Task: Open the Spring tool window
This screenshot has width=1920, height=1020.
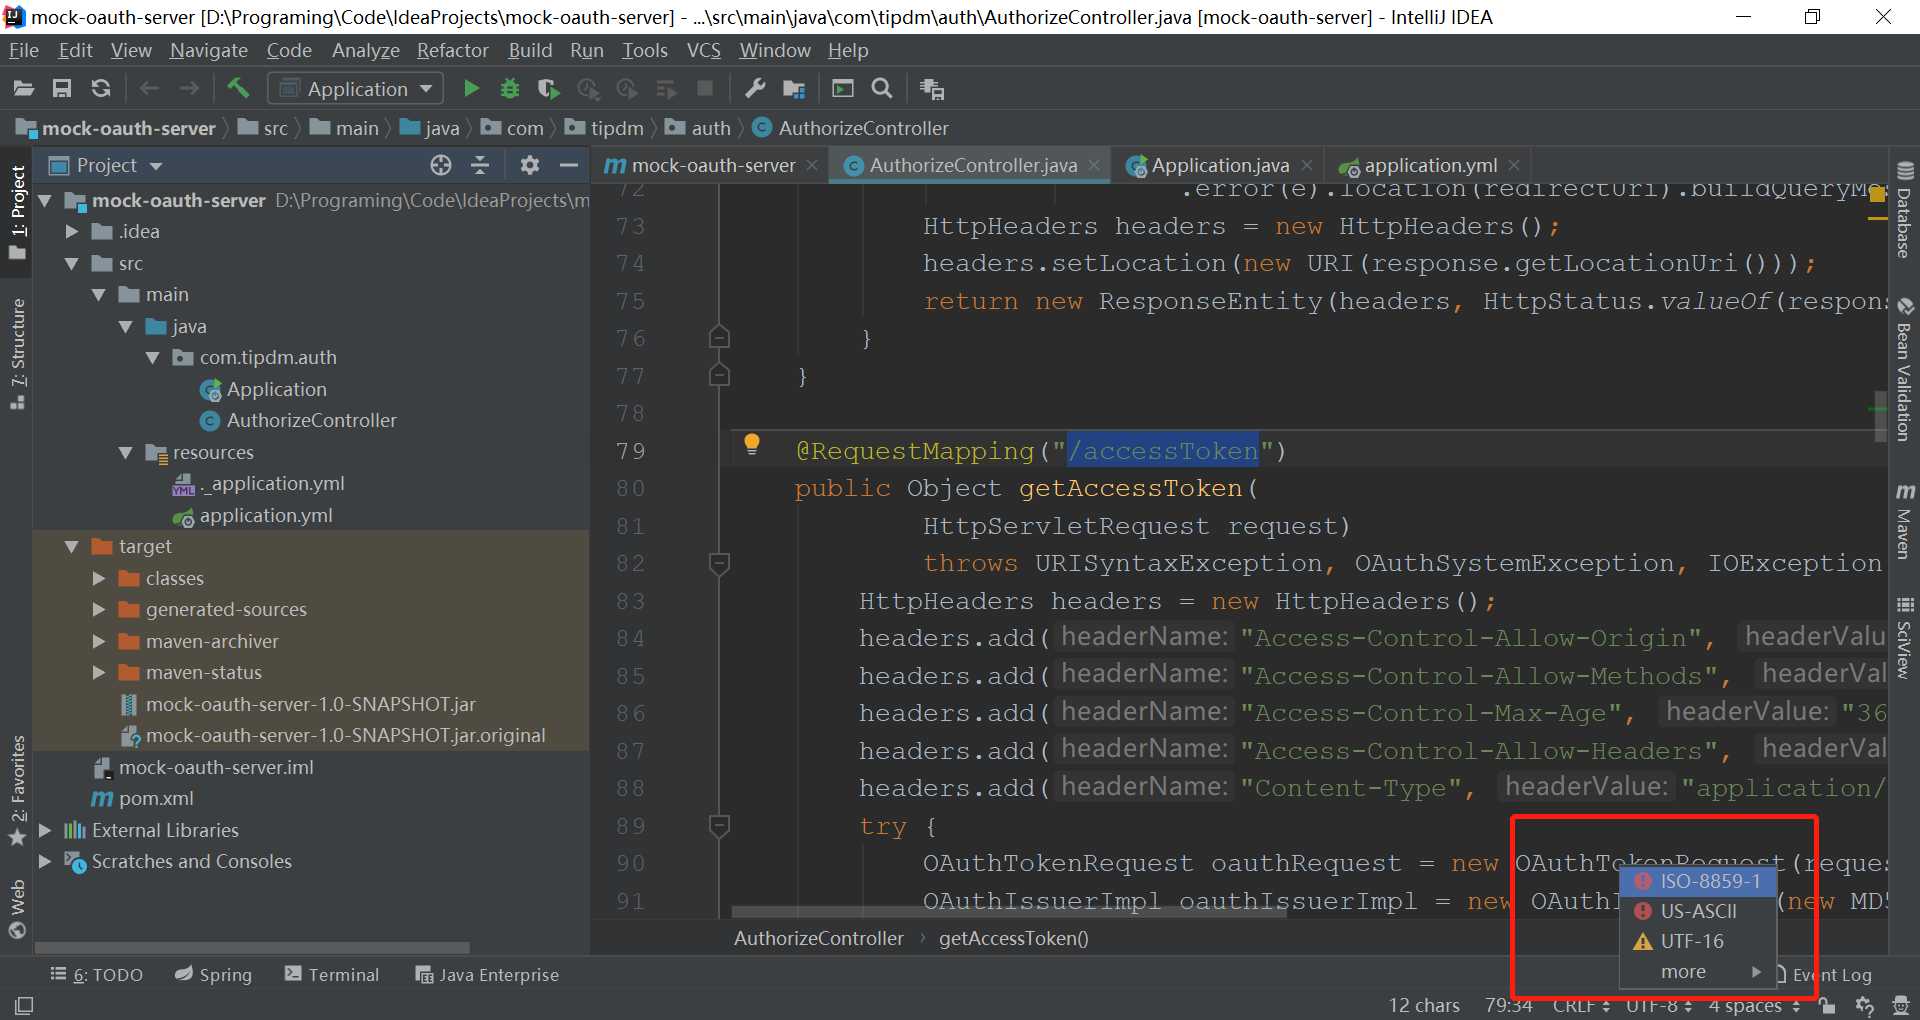Action: pos(213,974)
